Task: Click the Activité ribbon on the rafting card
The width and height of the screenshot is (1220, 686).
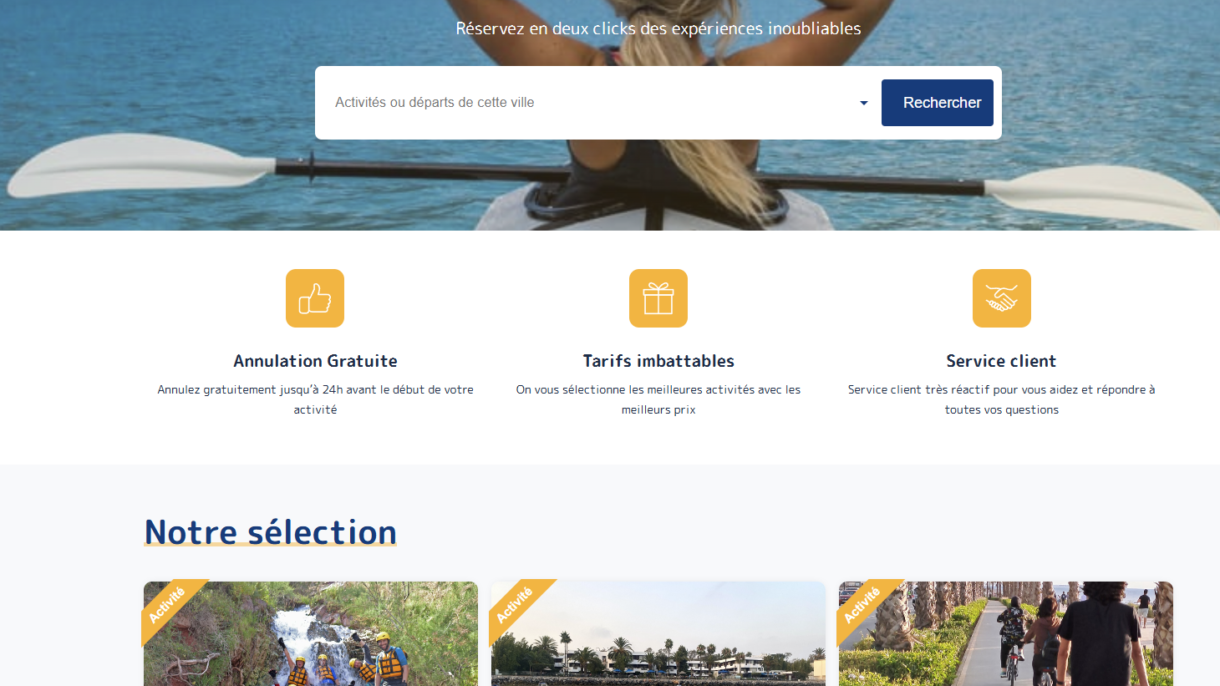Action: pos(168,606)
